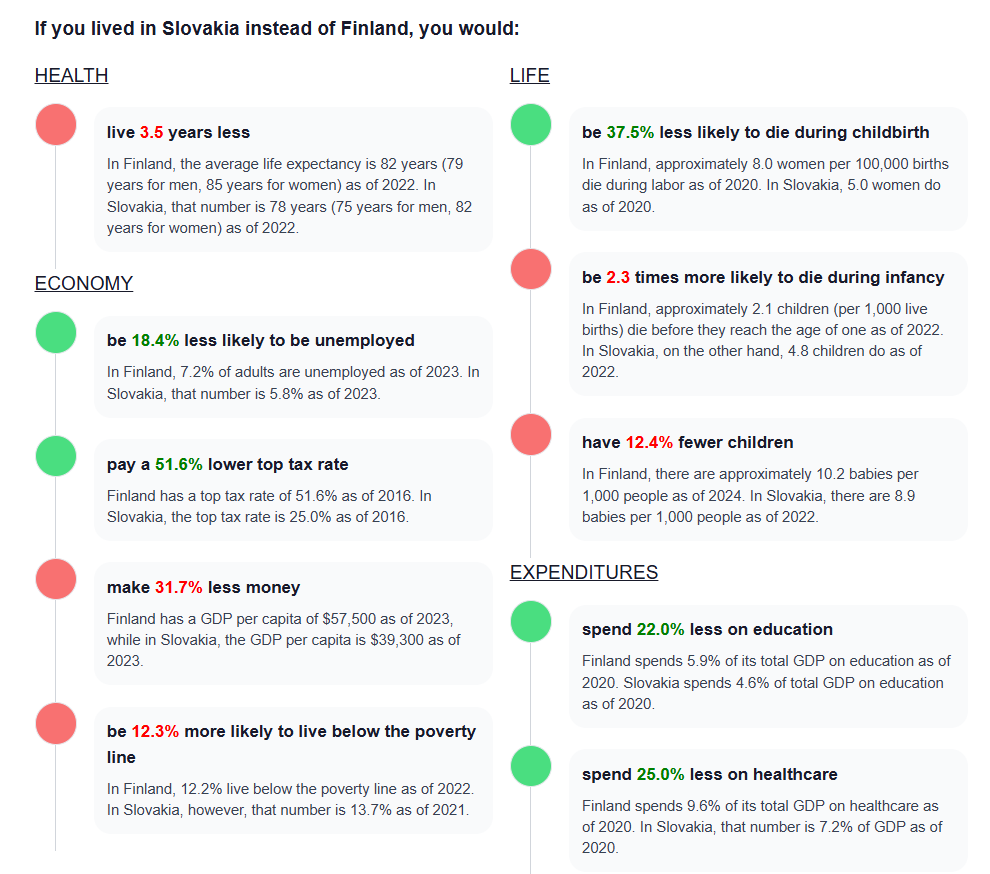Open the ECONOMY section link
The height and width of the screenshot is (874, 990).
[x=84, y=283]
